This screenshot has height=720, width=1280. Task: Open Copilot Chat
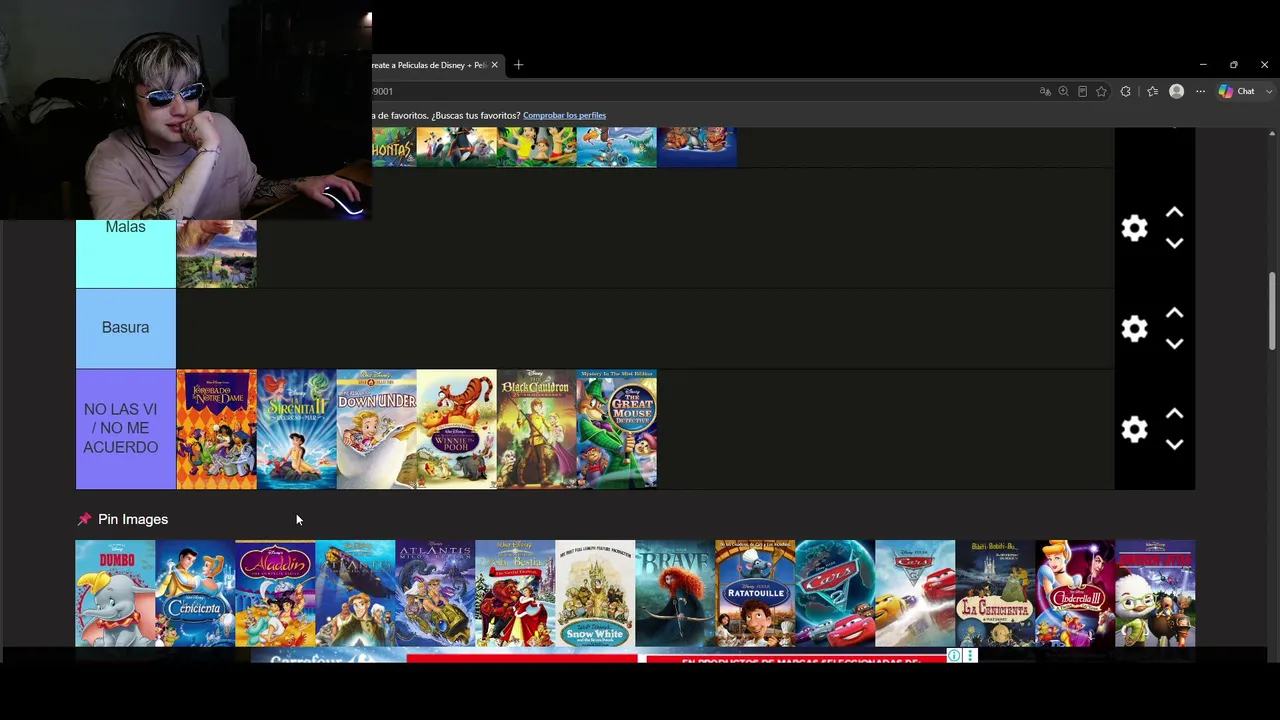(x=1237, y=91)
